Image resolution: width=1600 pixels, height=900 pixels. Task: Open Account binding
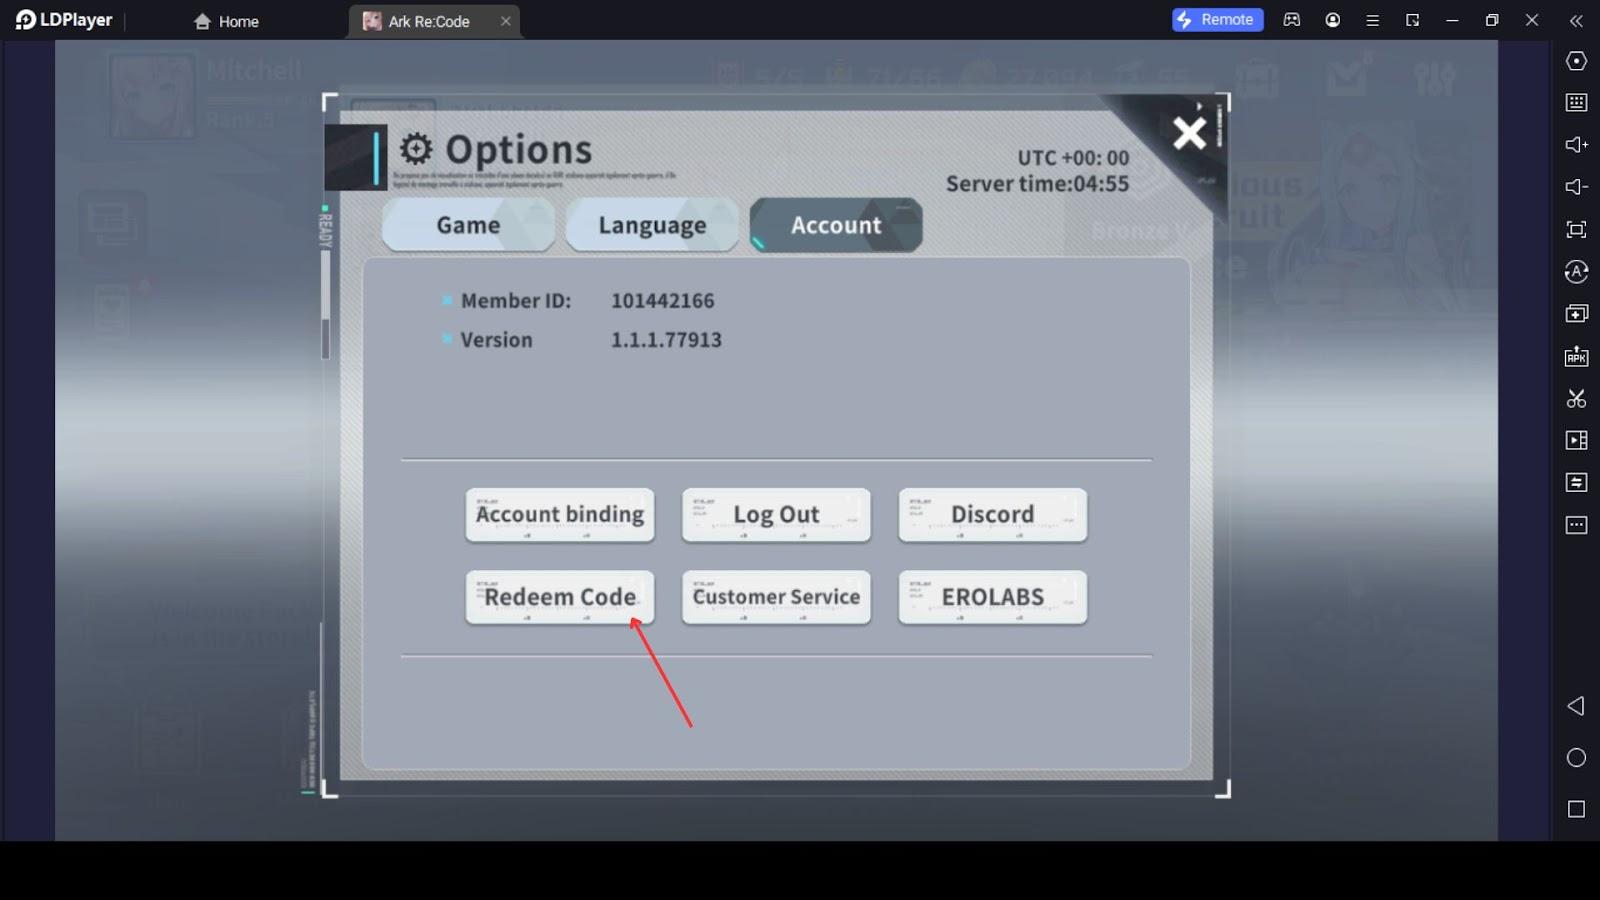(560, 514)
